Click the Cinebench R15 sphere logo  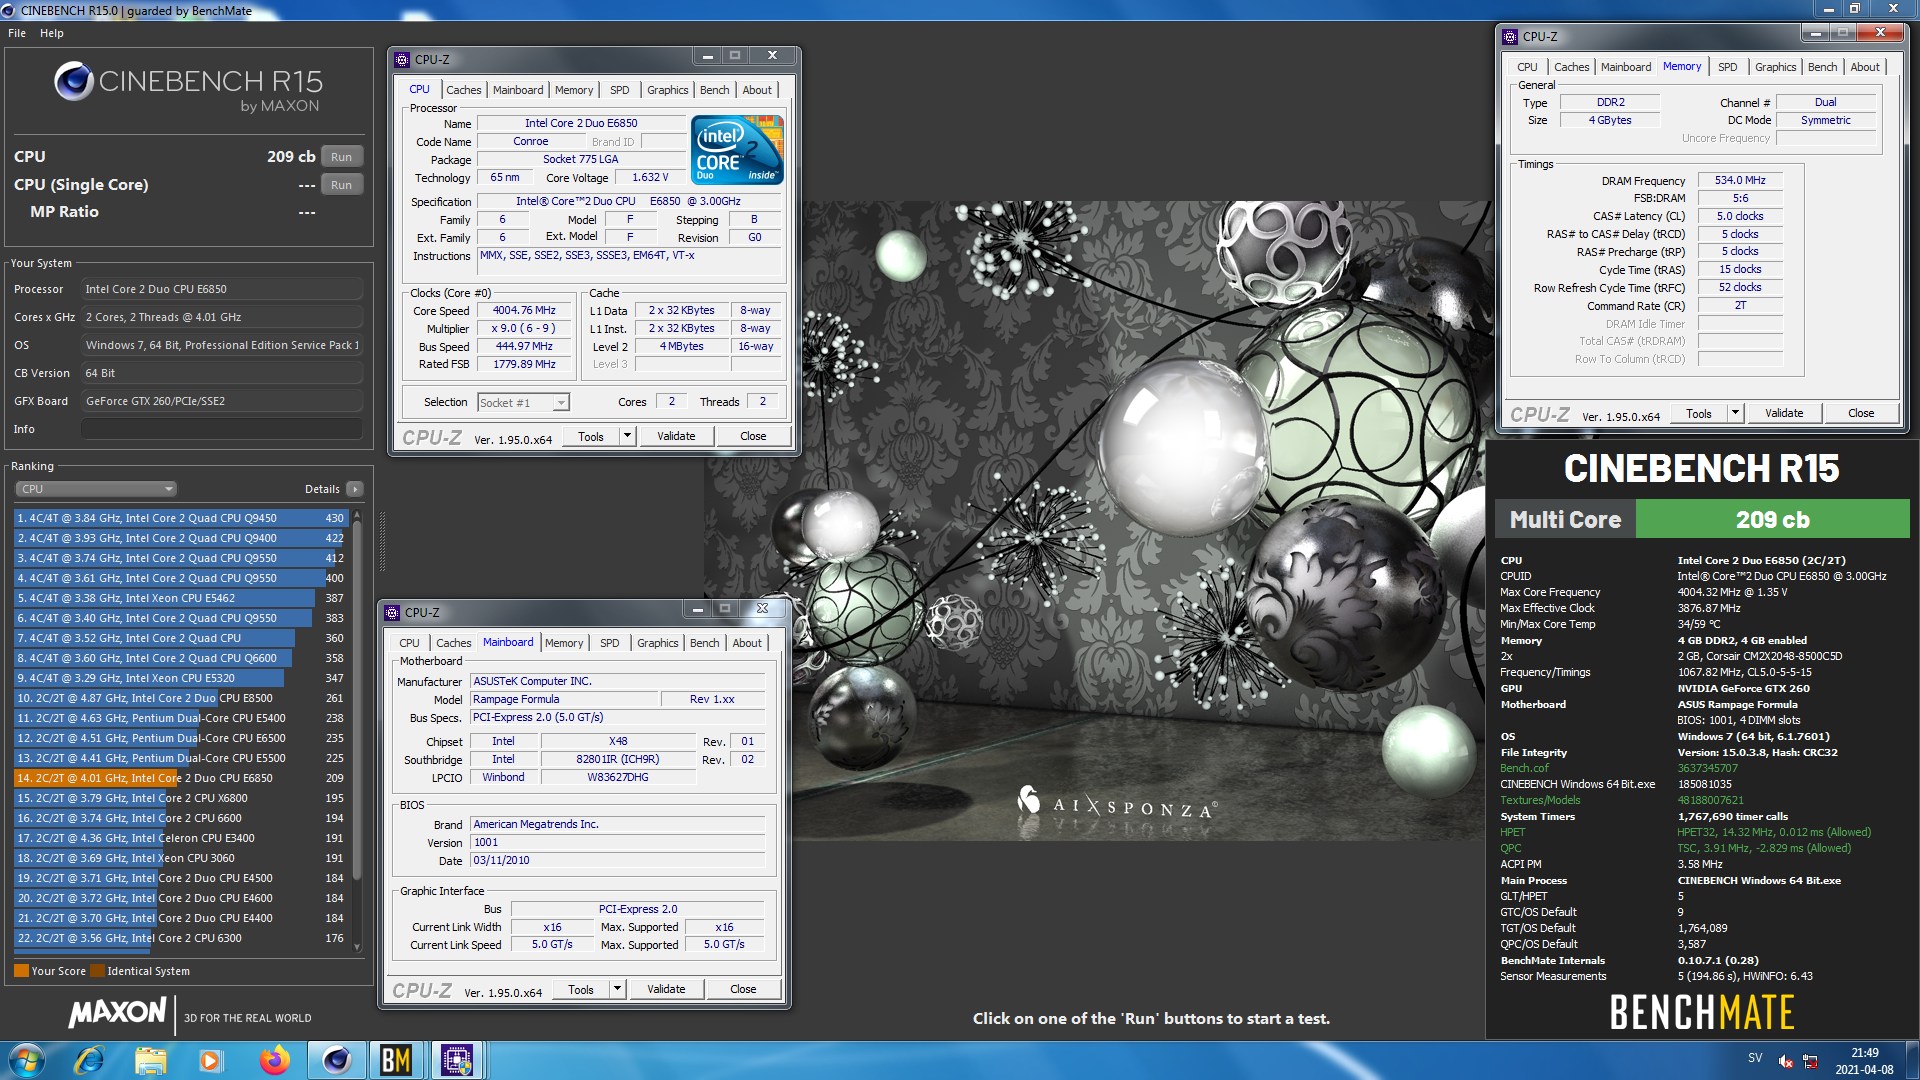(74, 81)
